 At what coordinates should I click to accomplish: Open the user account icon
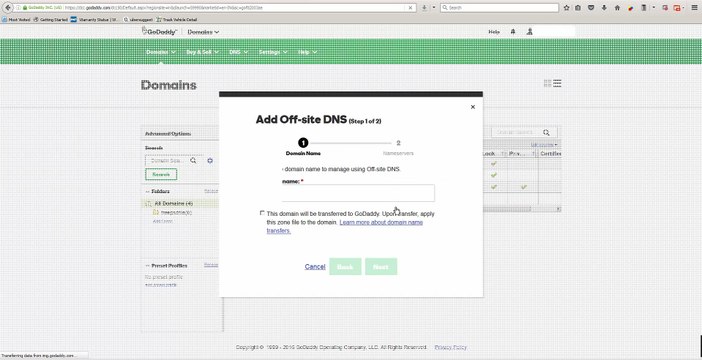[x=530, y=32]
